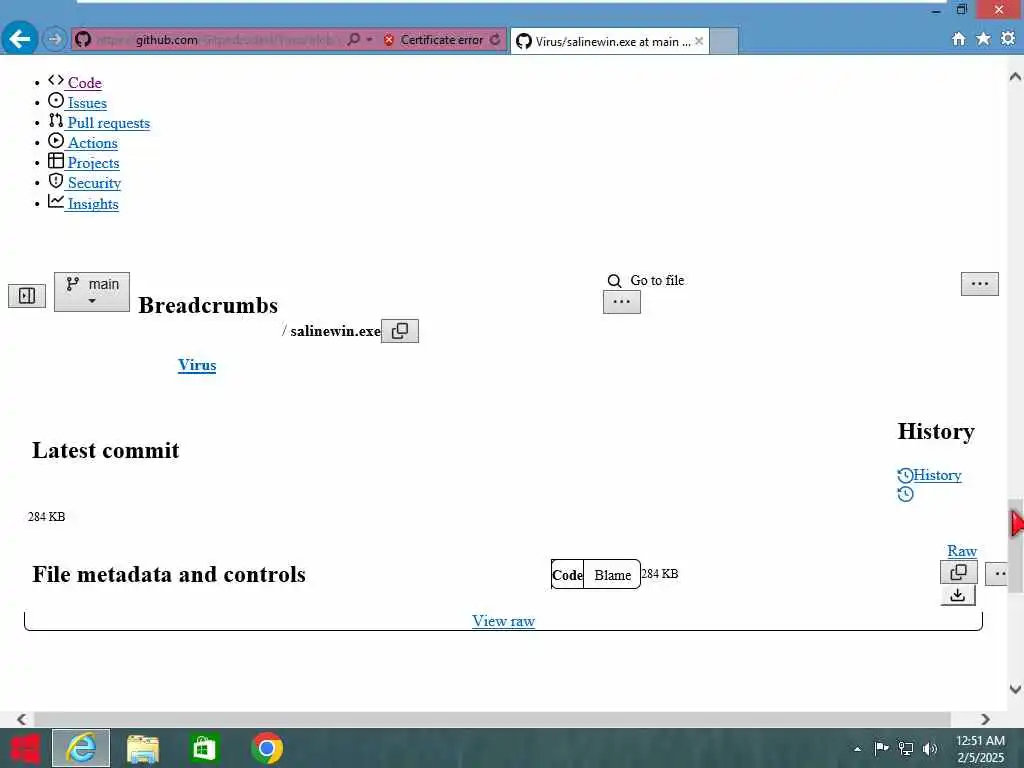Open the Issues link
This screenshot has width=1024, height=768.
click(87, 103)
